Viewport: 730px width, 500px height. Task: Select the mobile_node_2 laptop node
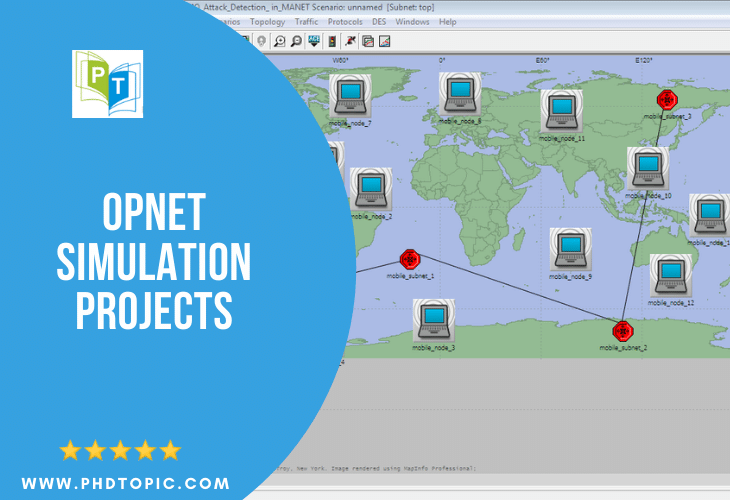371,189
